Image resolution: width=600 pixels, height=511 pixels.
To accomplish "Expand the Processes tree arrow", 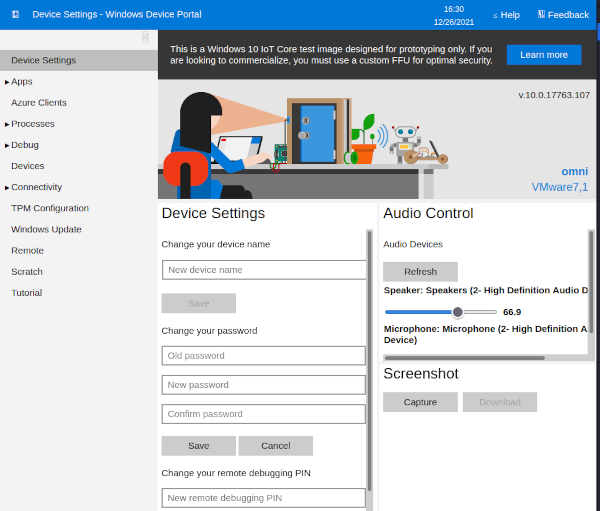I will coord(7,124).
